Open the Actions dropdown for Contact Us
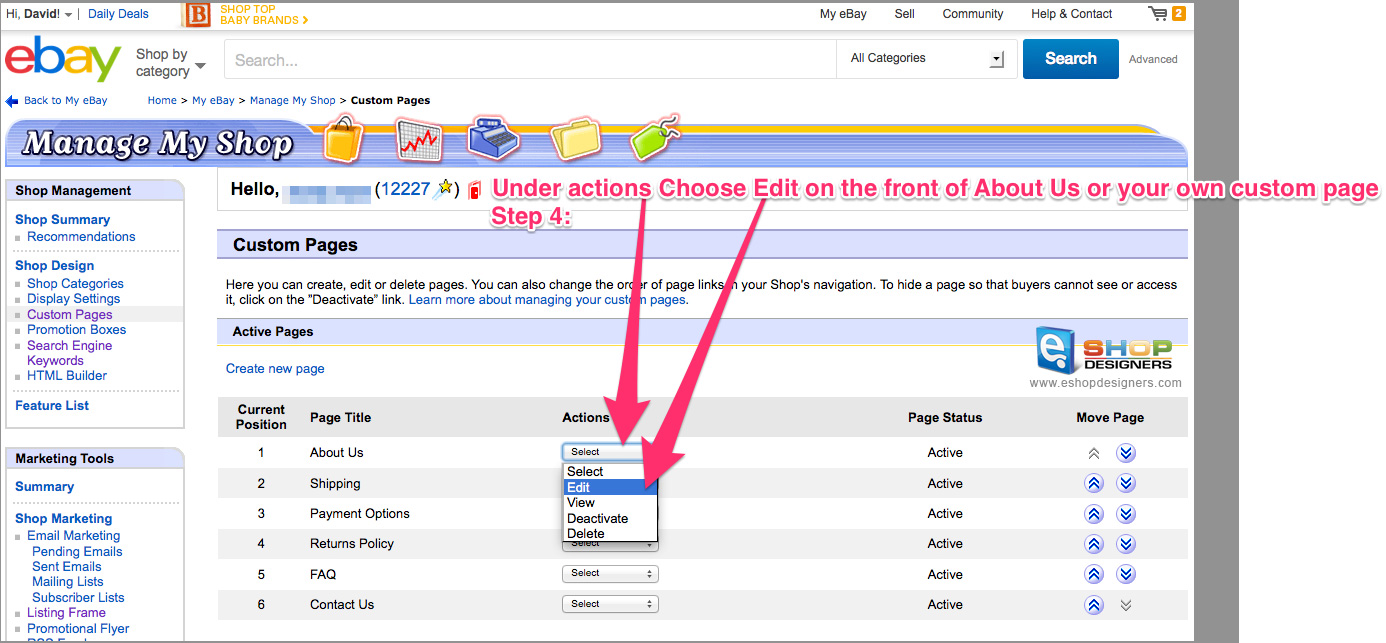 tap(610, 605)
